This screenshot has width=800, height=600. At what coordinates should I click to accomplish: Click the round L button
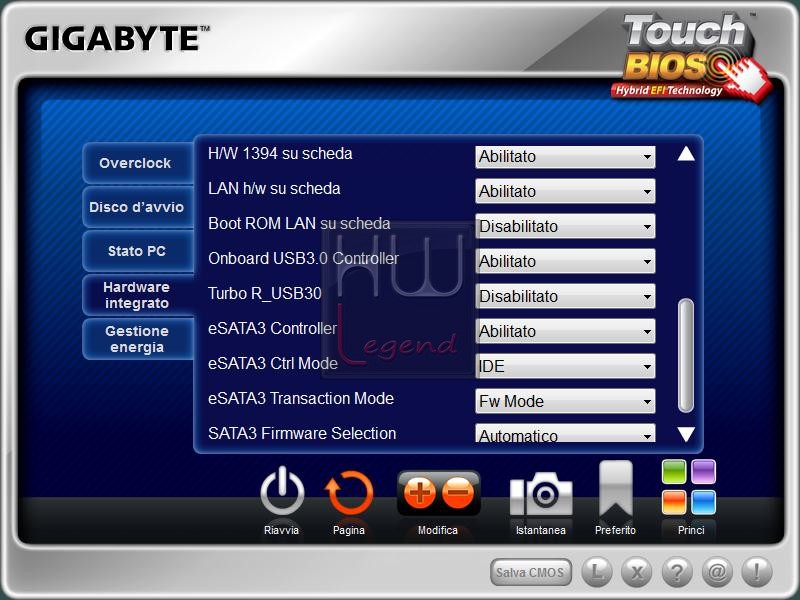(x=597, y=572)
